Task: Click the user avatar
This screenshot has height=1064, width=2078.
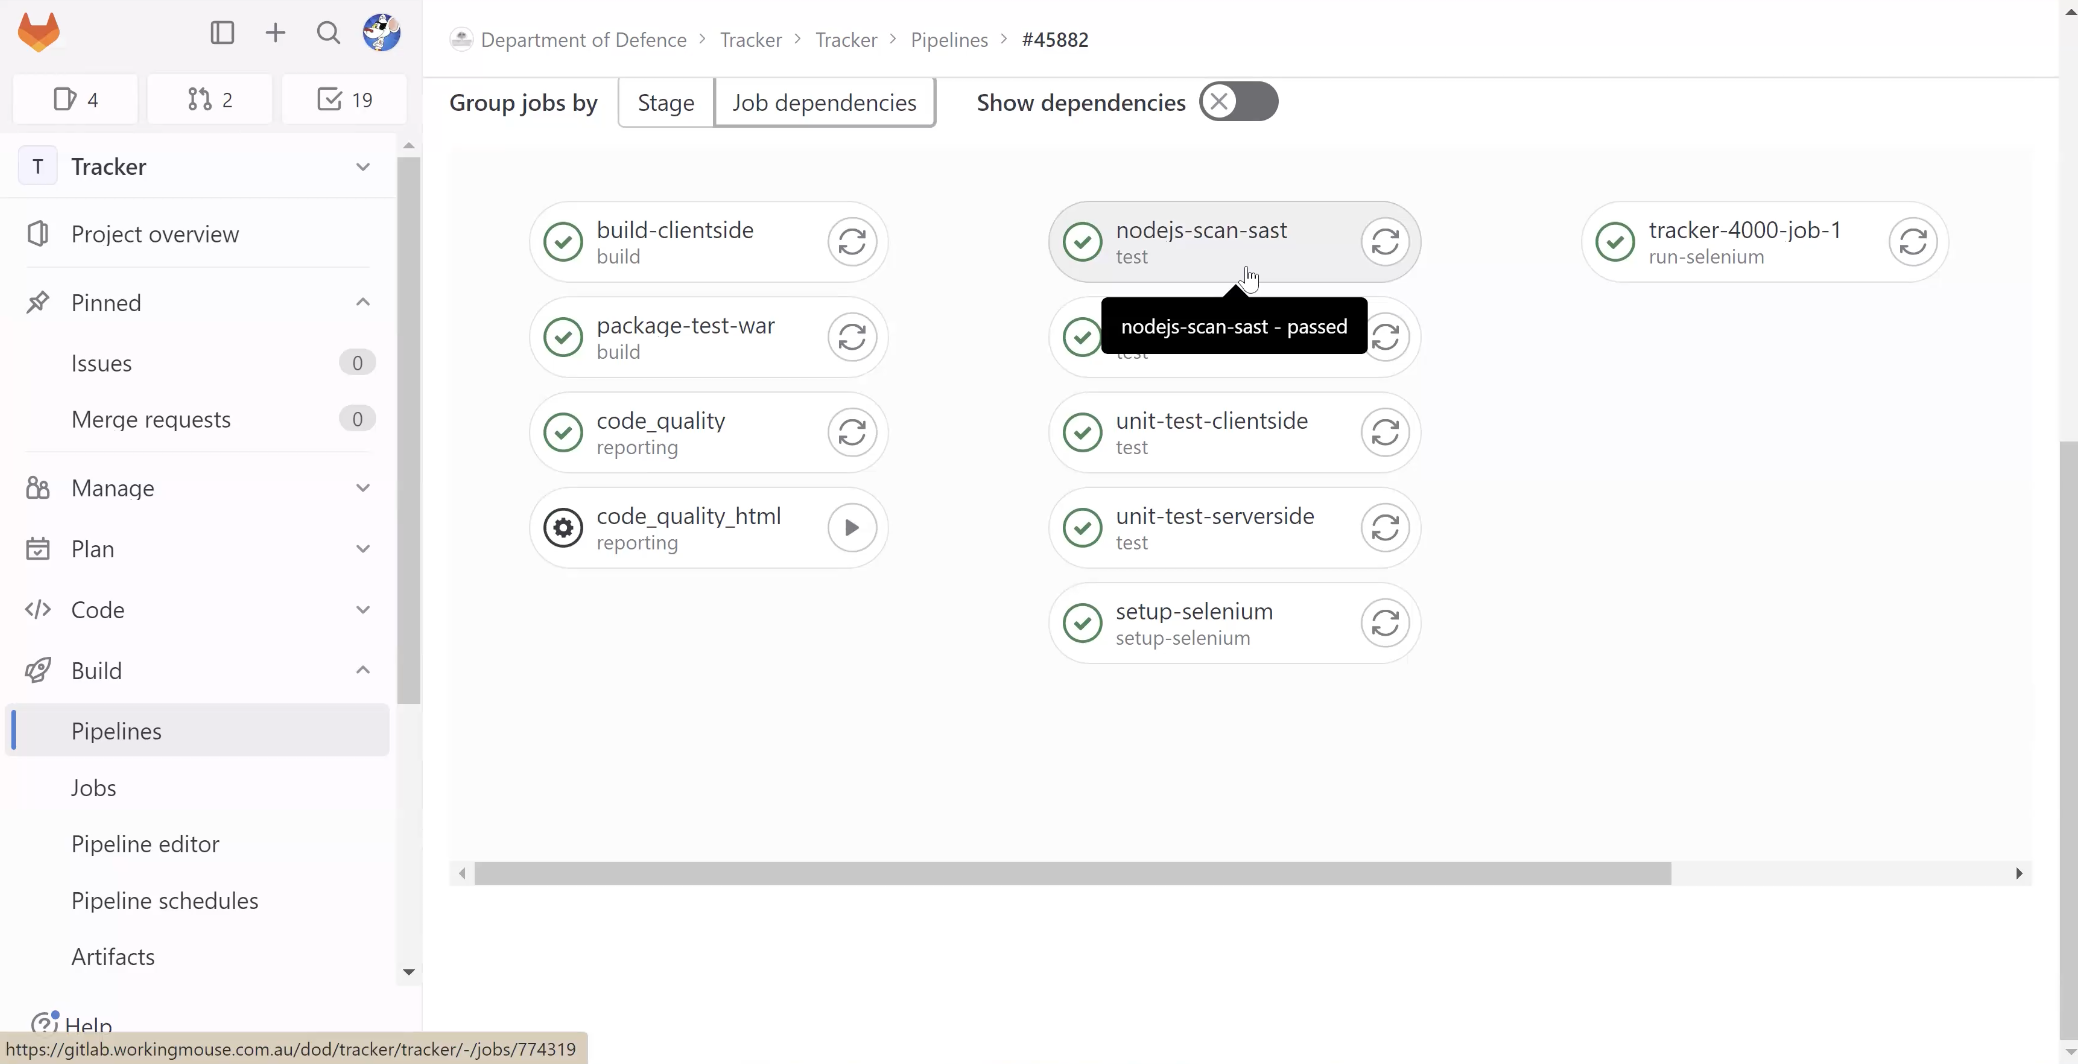Action: [x=381, y=32]
